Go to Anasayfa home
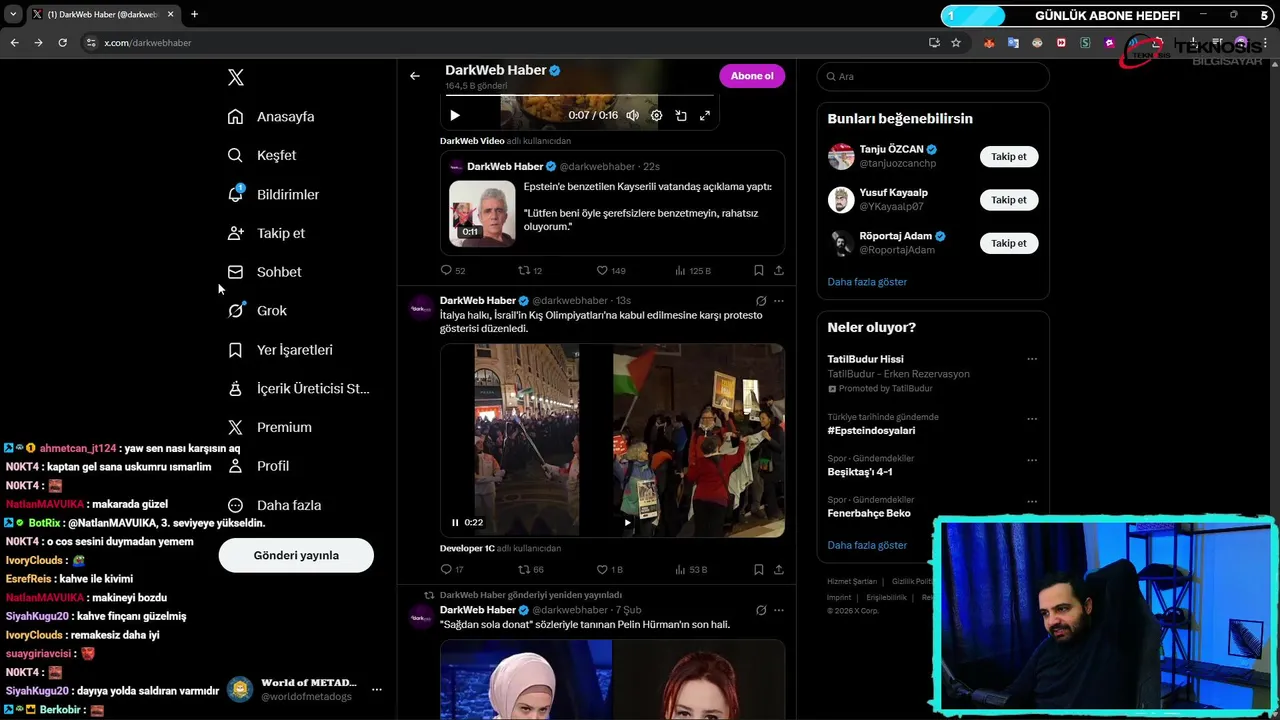Image resolution: width=1280 pixels, height=720 pixels. click(x=271, y=117)
